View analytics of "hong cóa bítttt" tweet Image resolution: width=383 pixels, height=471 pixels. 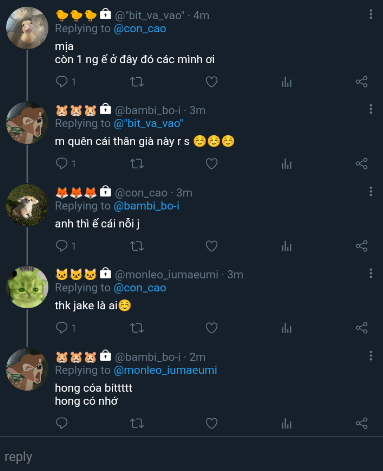(286, 423)
